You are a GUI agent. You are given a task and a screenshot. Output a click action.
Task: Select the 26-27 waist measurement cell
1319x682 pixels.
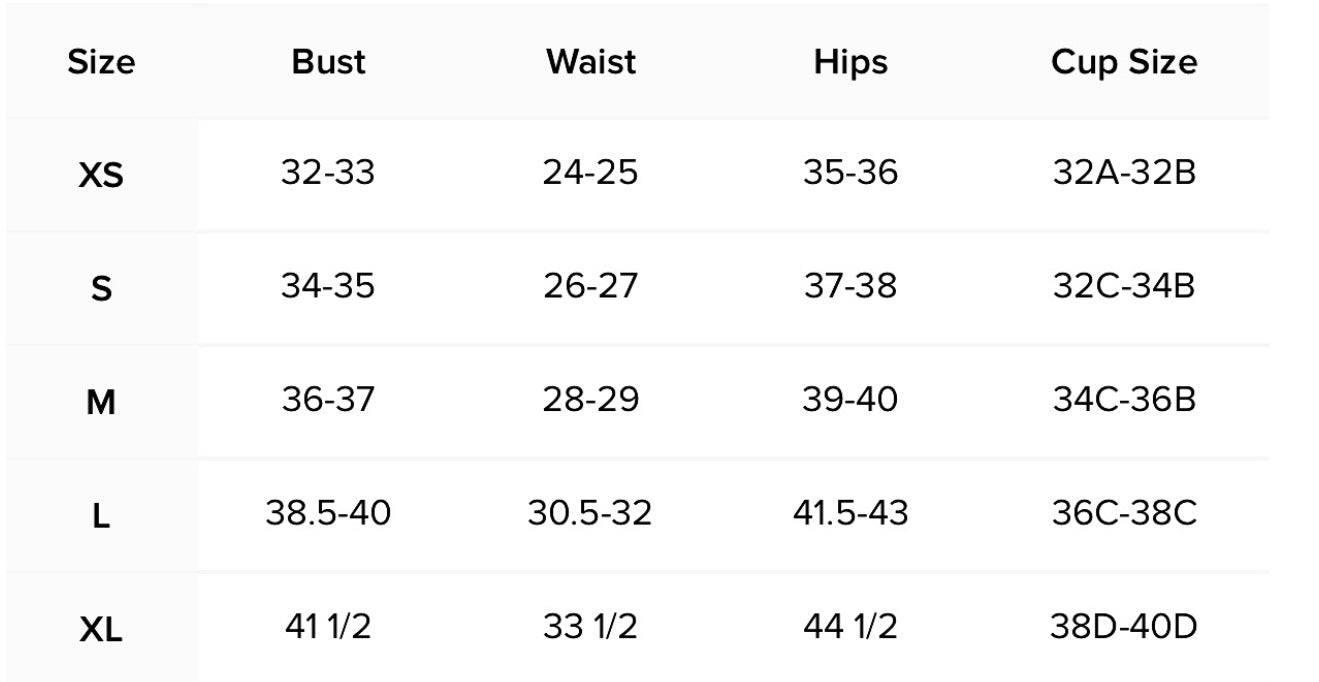[590, 287]
